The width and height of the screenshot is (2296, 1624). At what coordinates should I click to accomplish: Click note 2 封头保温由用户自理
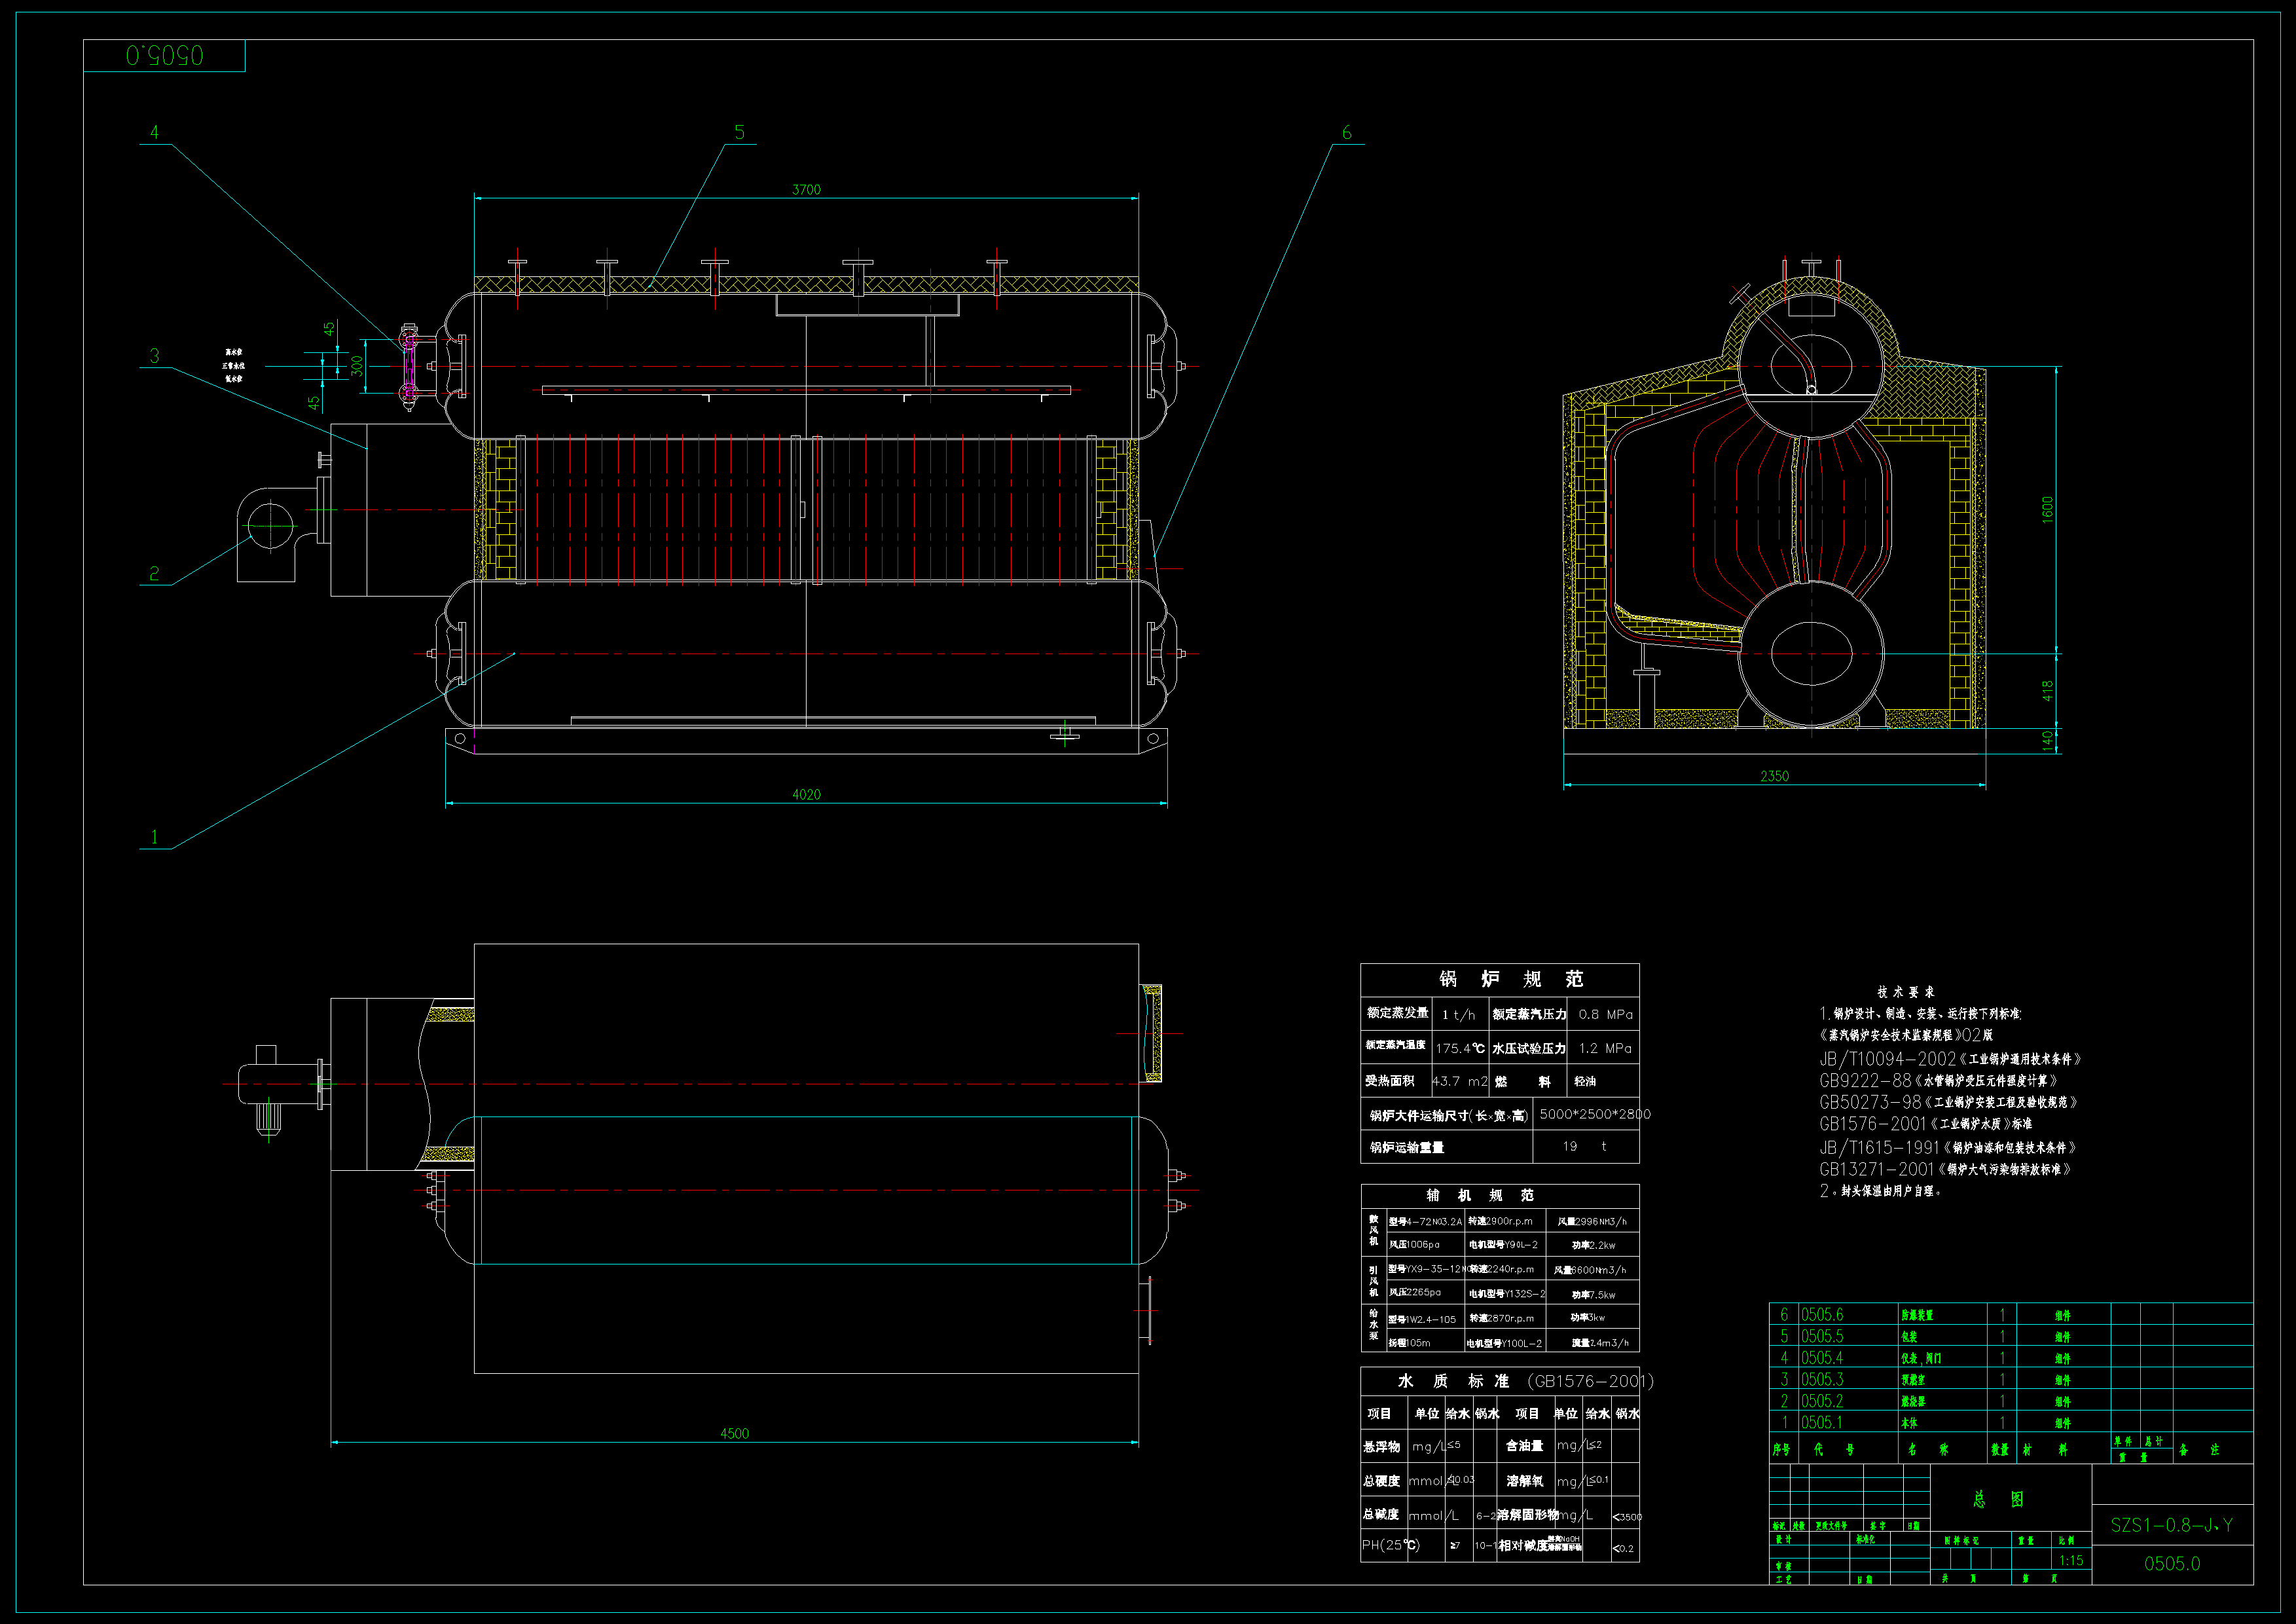(1881, 1191)
